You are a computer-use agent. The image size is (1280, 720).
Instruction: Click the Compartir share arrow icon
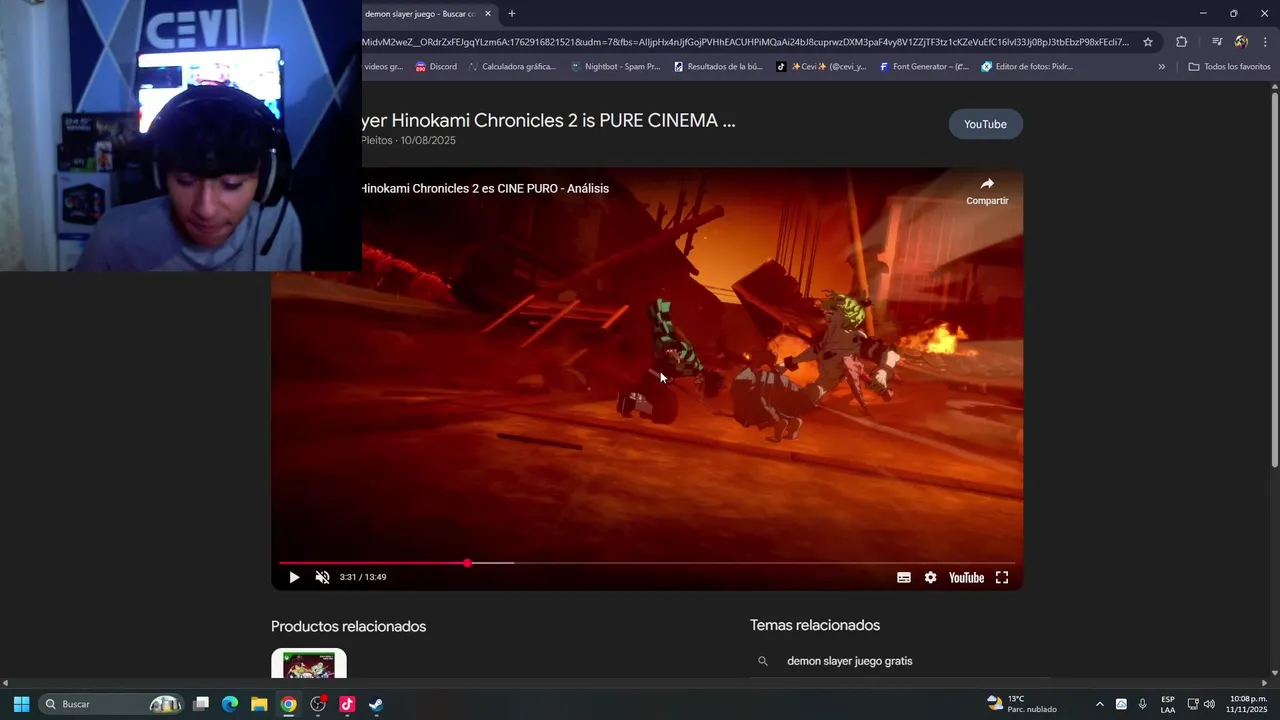[987, 184]
